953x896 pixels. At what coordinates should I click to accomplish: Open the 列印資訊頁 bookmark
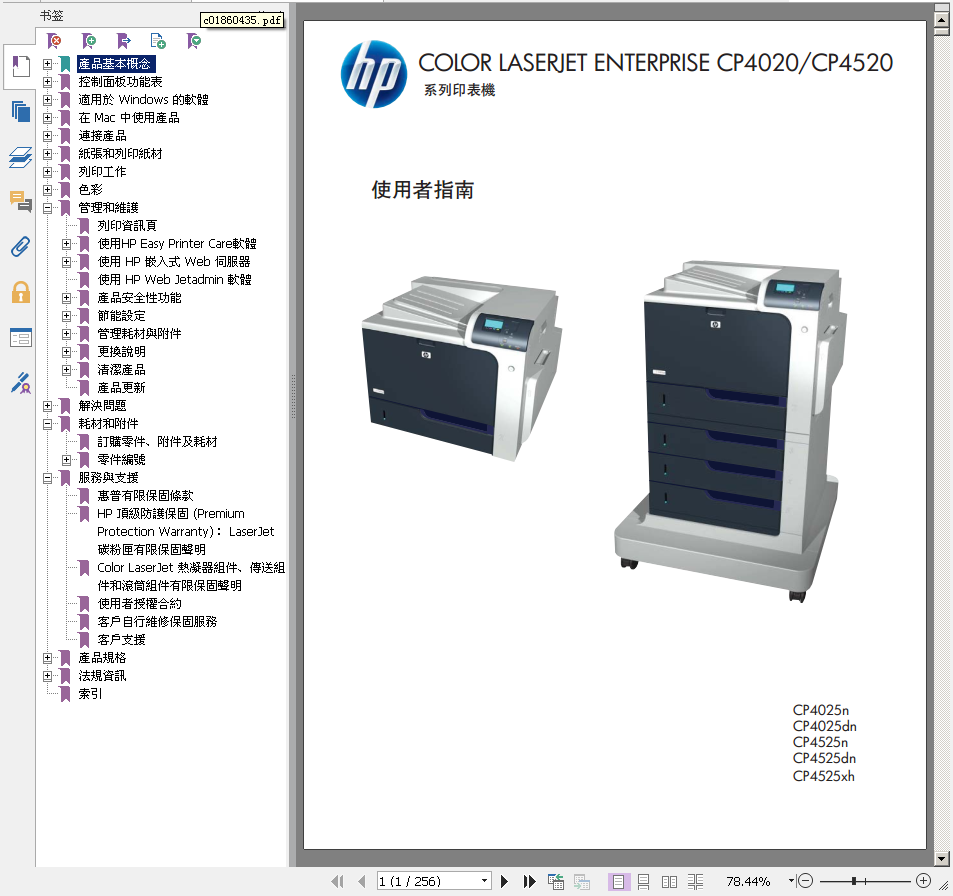coord(127,226)
